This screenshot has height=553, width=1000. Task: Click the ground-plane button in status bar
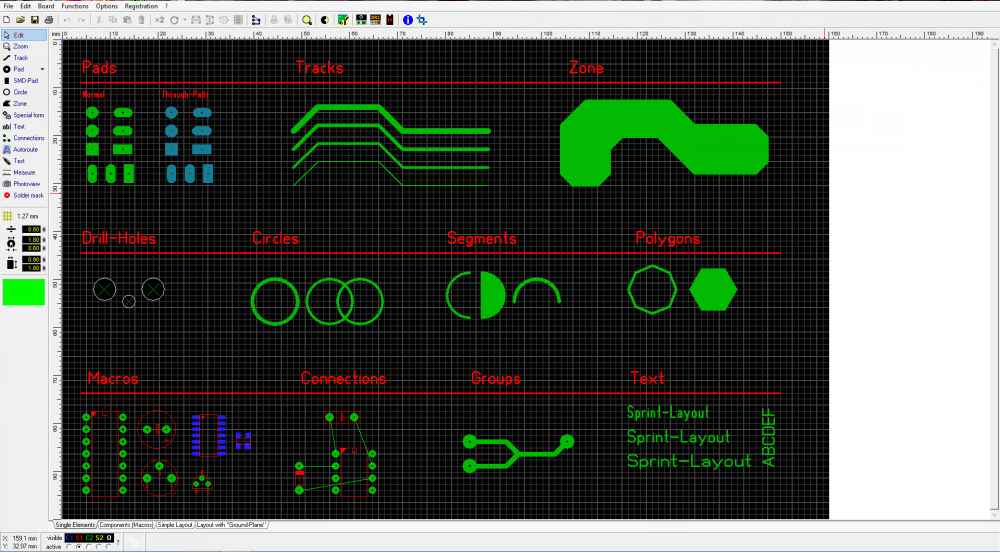coord(133,543)
